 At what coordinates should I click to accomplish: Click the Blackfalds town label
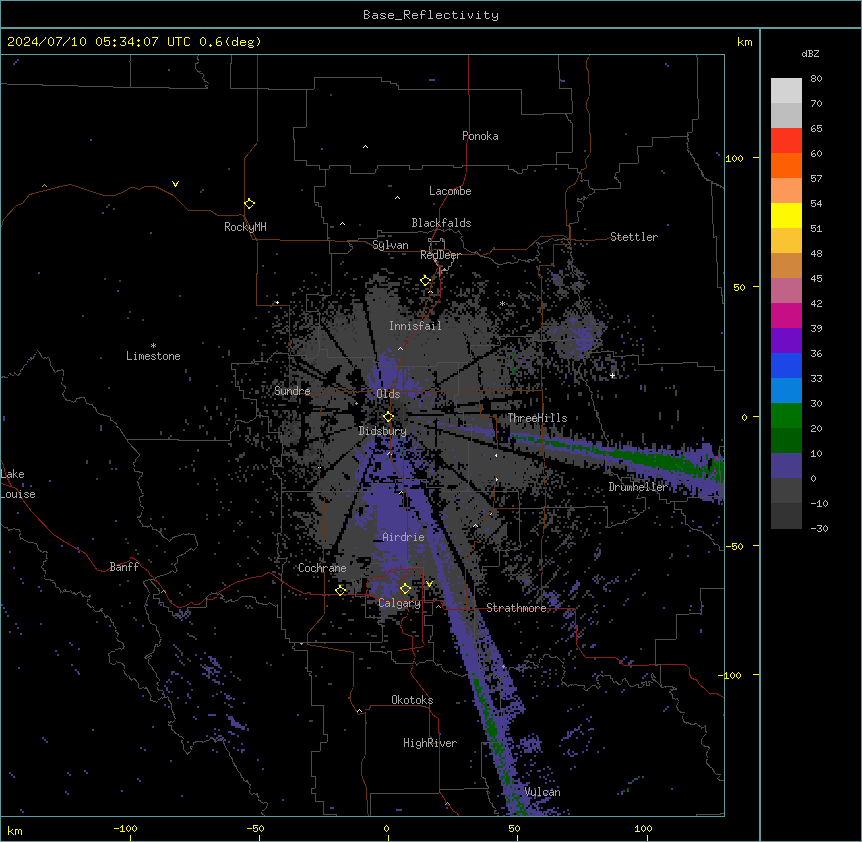[x=441, y=223]
